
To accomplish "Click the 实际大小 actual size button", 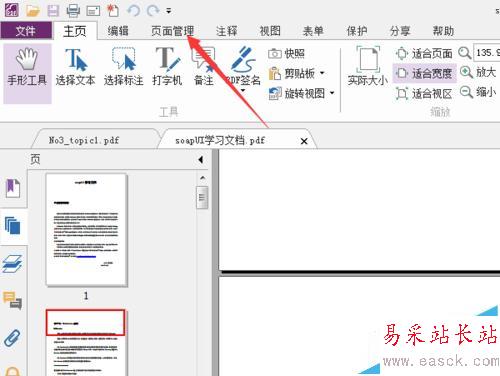I will [x=368, y=66].
